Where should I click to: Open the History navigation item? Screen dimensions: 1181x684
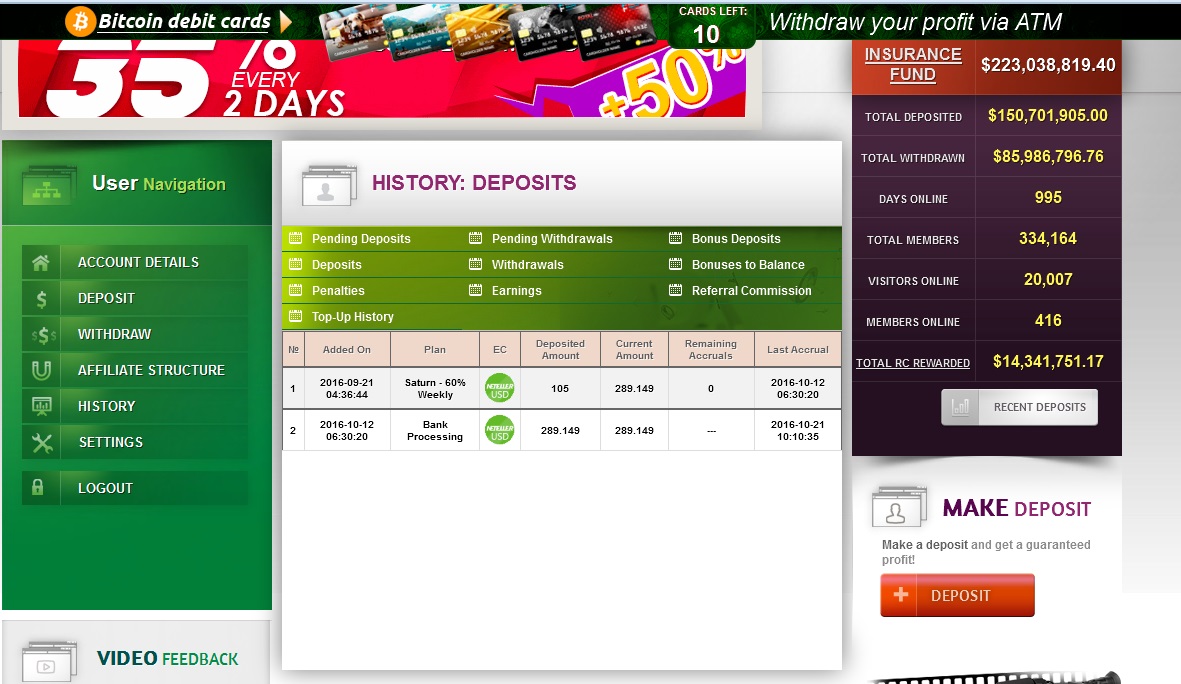tap(106, 406)
